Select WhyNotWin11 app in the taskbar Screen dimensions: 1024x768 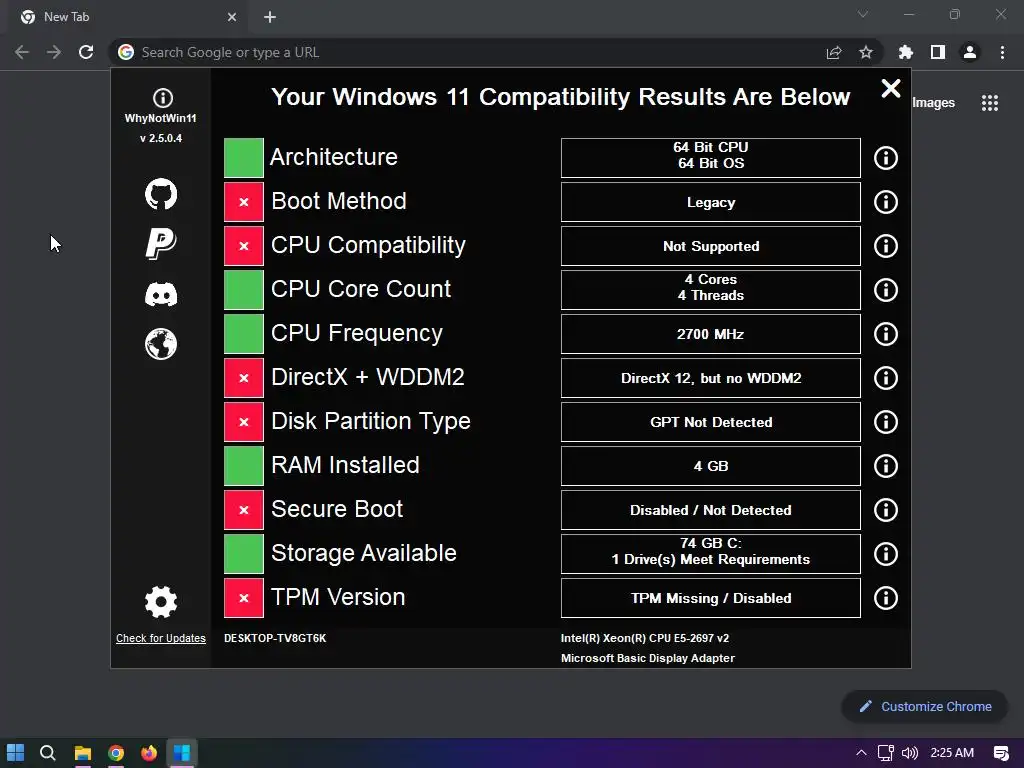tap(182, 752)
